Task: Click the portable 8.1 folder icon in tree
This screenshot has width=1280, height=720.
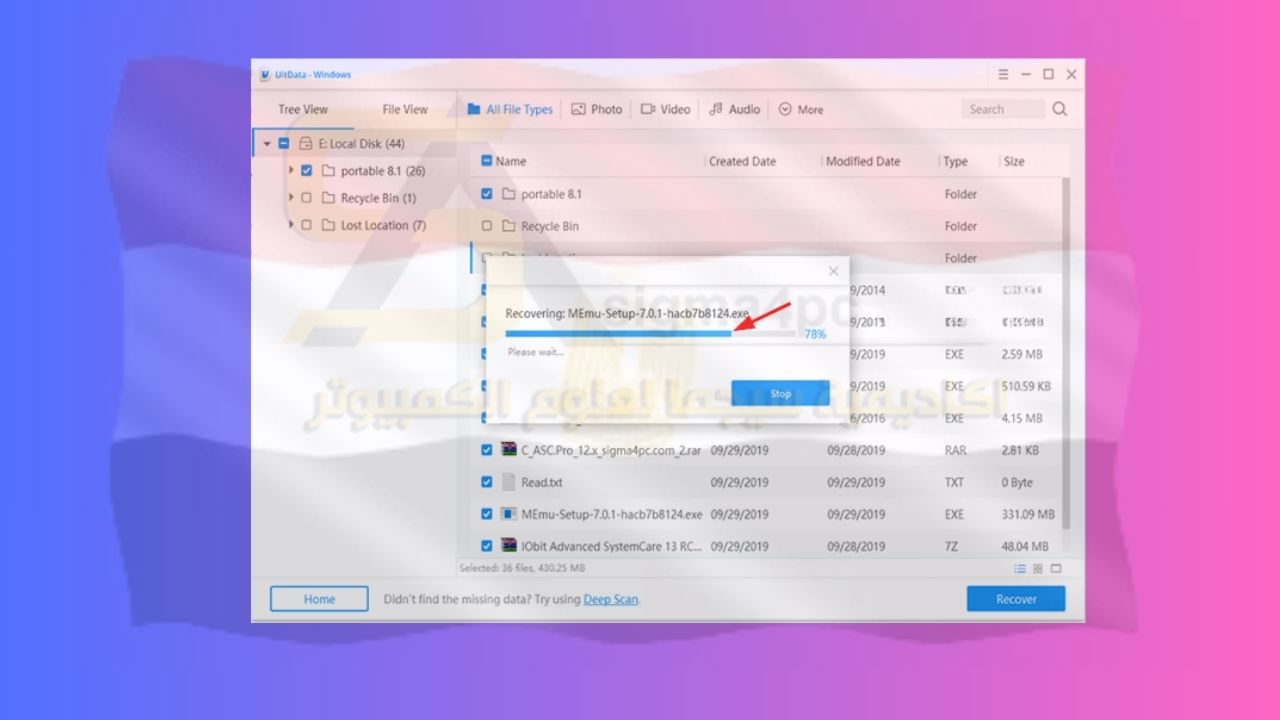Action: coord(328,171)
